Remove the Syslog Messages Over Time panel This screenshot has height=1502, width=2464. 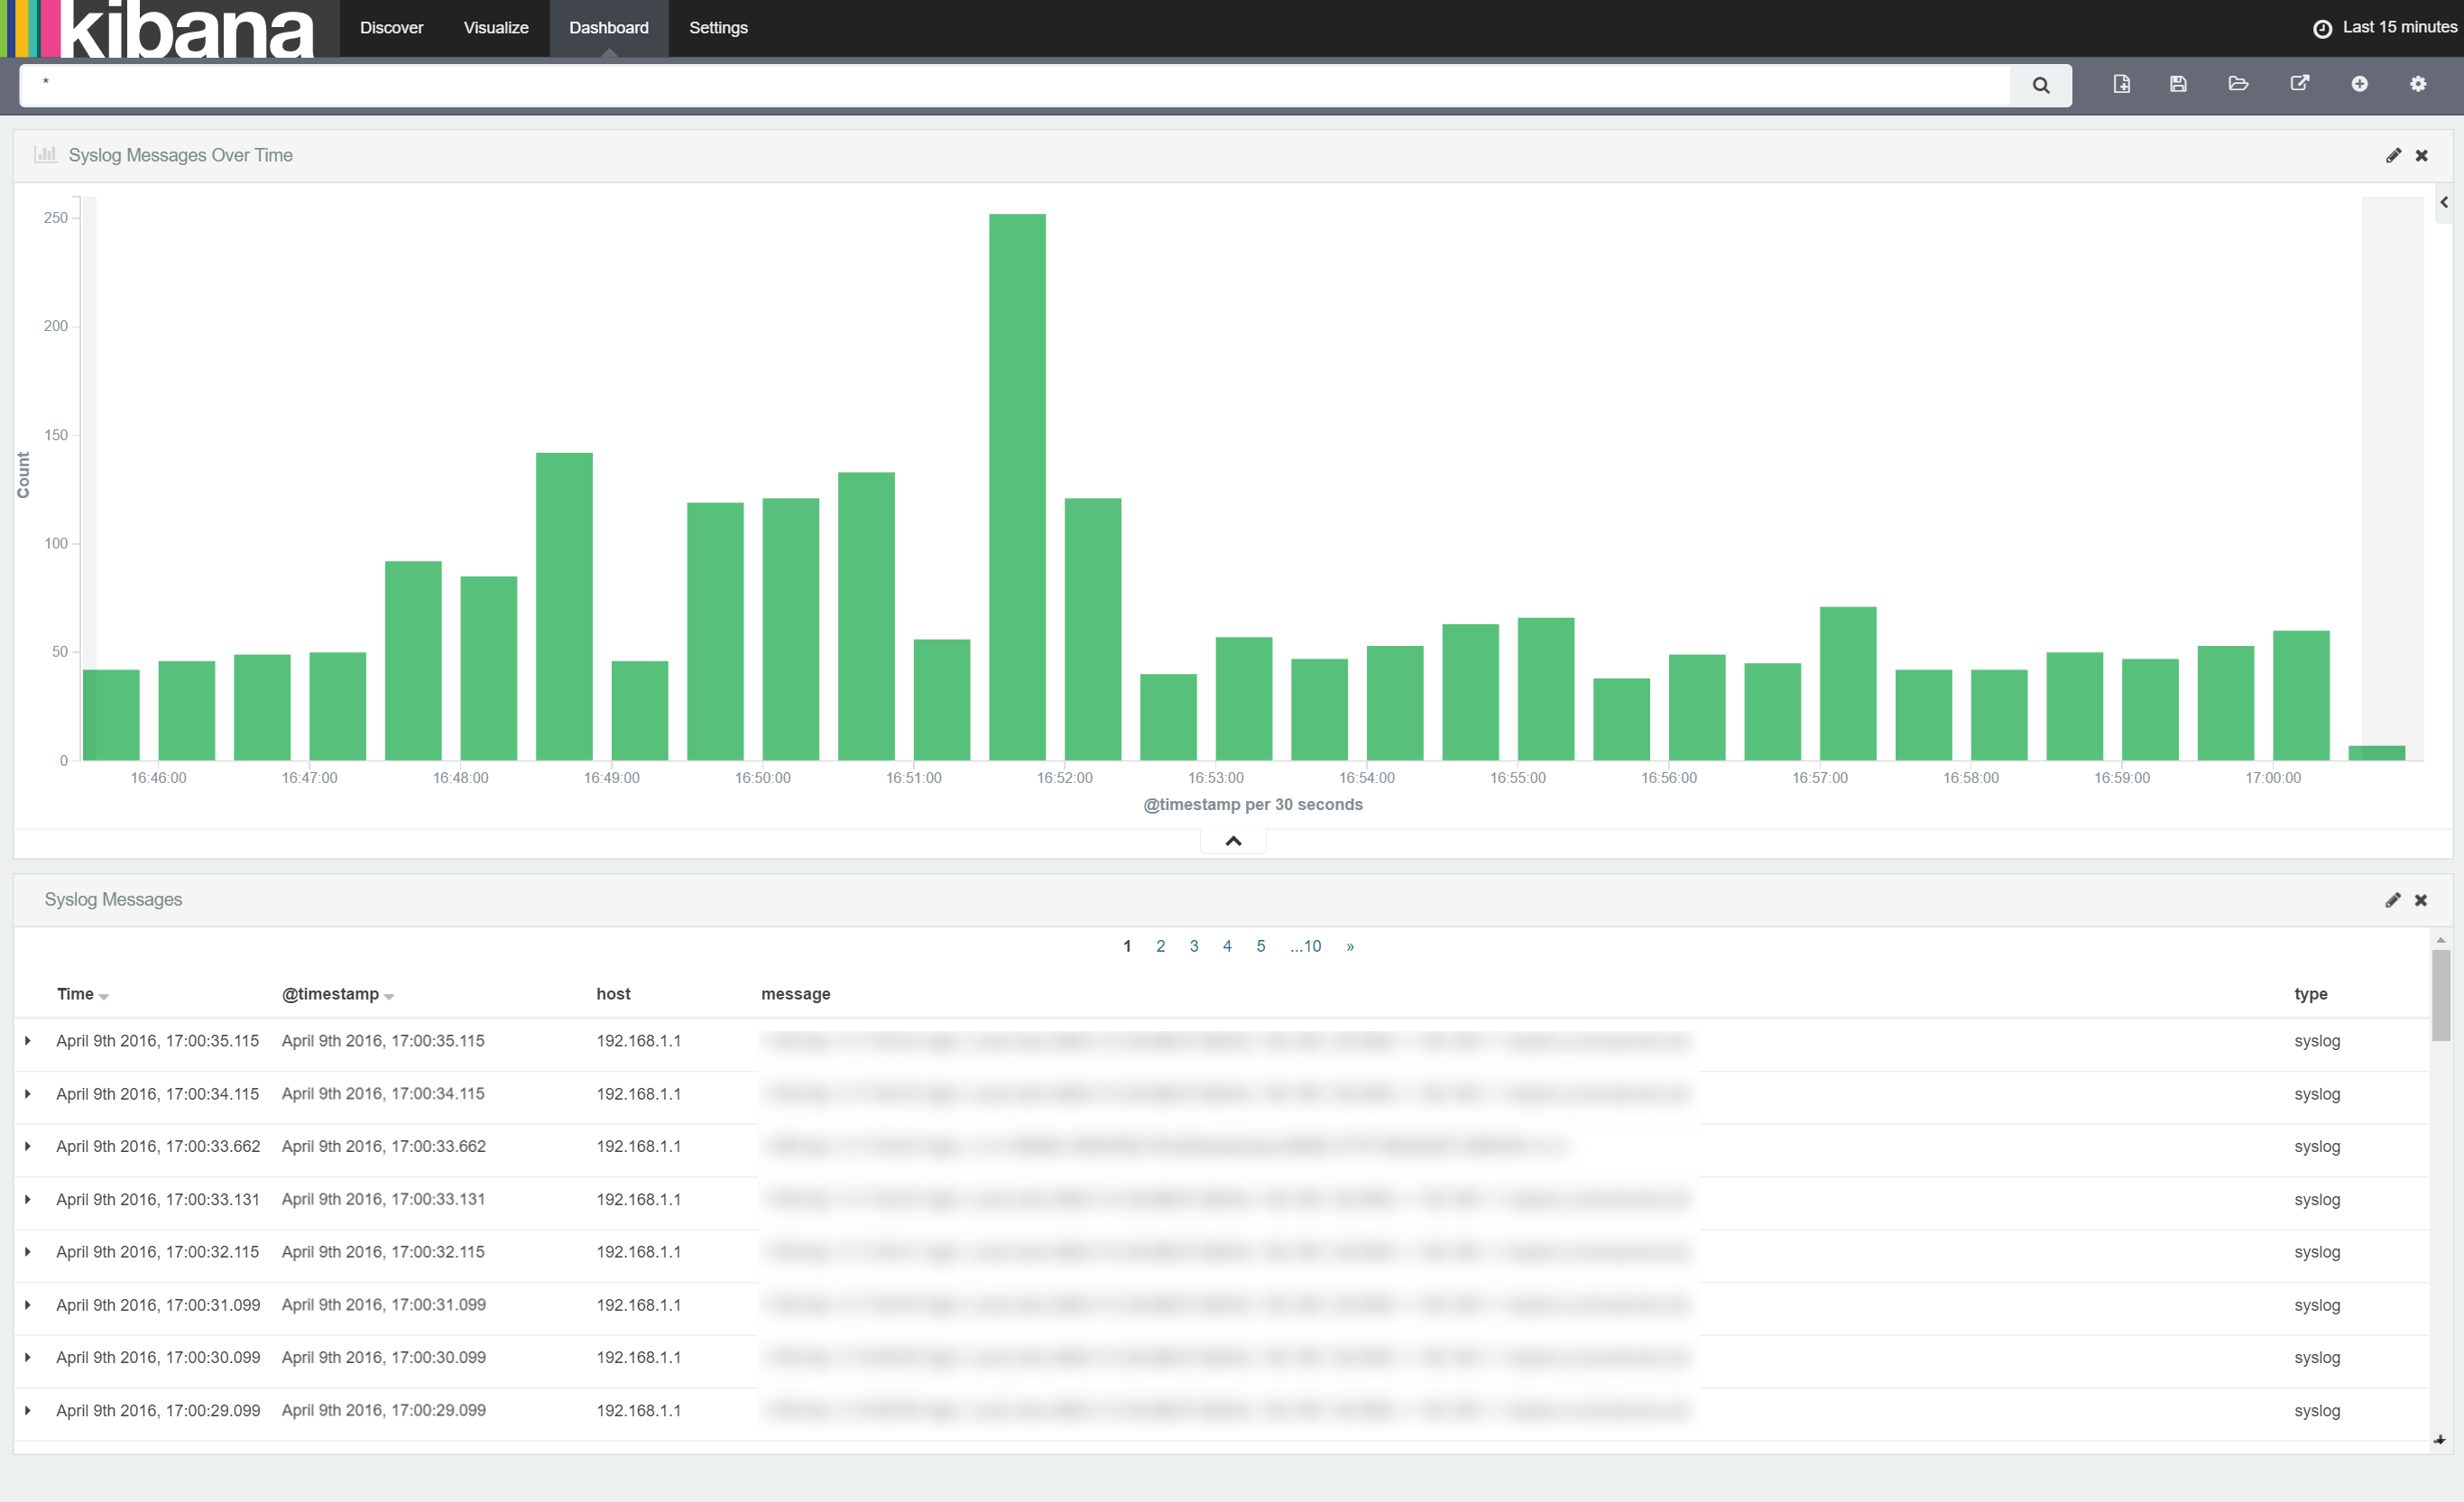[x=2421, y=155]
